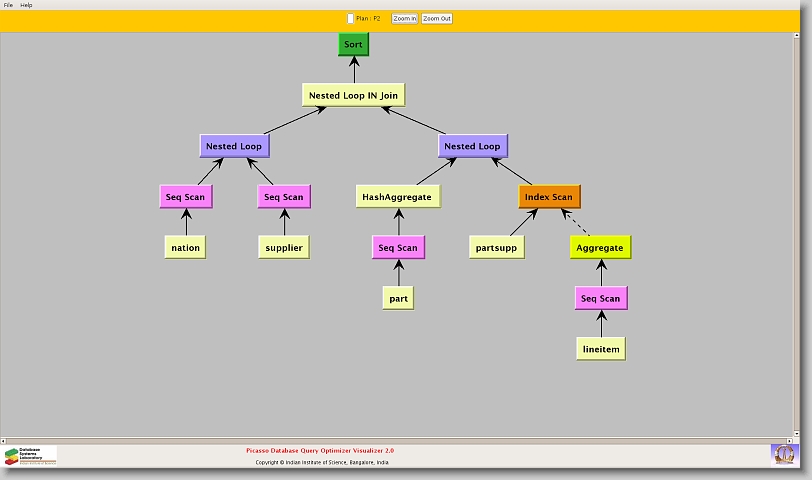812x480 pixels.
Task: Click the institute emblem in bottom right corner
Action: (784, 454)
